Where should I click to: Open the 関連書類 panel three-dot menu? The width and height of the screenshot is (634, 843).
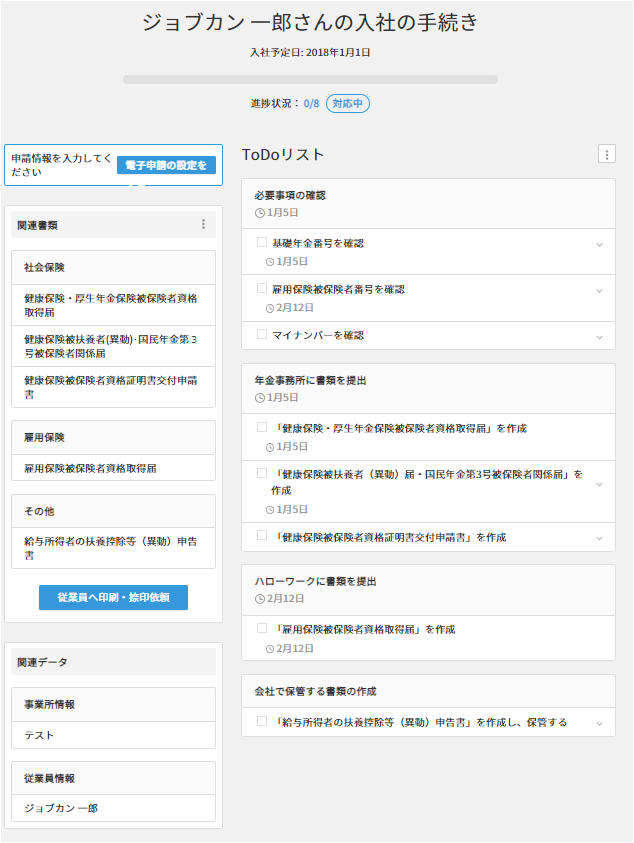coord(203,225)
